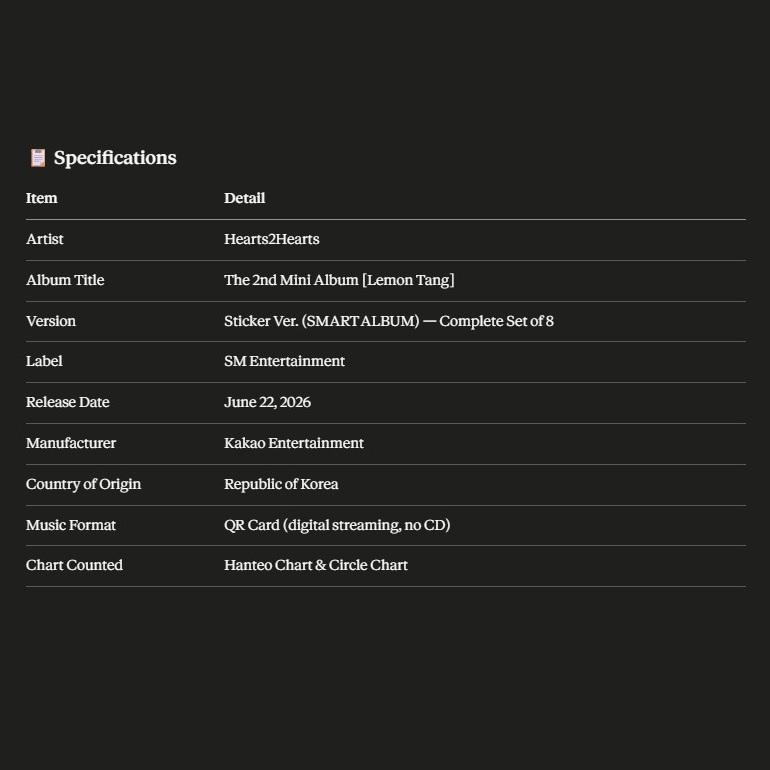Image resolution: width=770 pixels, height=770 pixels.
Task: Click the Album Title row label
Action: [65, 280]
